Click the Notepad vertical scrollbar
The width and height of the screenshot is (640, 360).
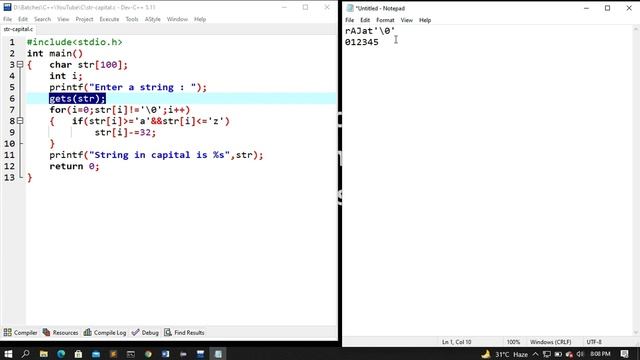636,180
